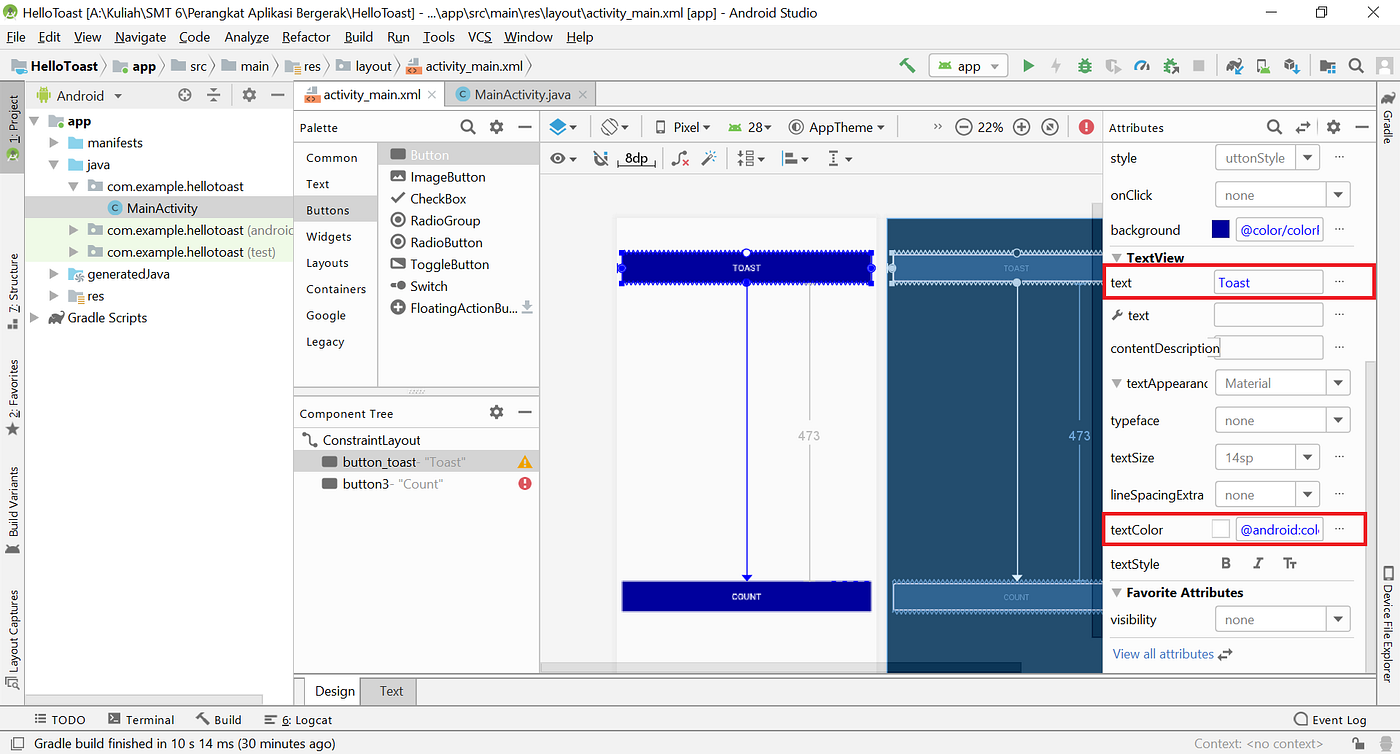Screen dimensions: 1400x754
Task: Build the project with the hammer icon
Action: pos(906,64)
